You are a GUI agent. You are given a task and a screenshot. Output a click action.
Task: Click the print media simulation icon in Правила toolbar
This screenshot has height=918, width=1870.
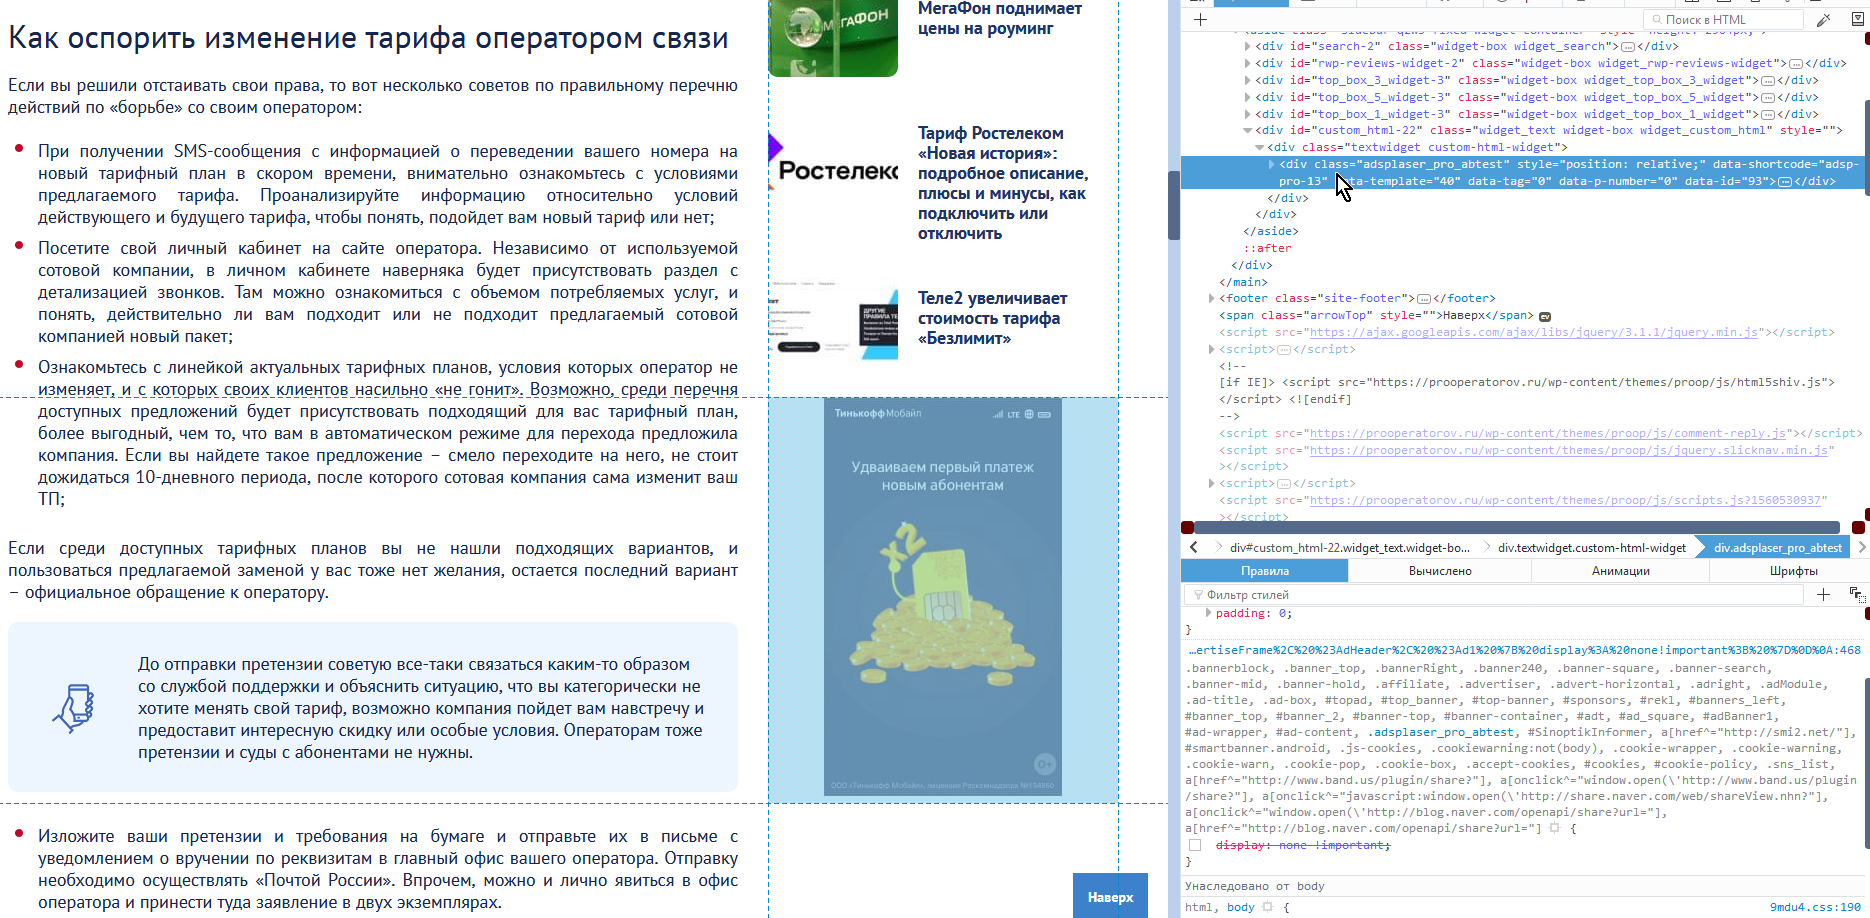pos(1858,595)
